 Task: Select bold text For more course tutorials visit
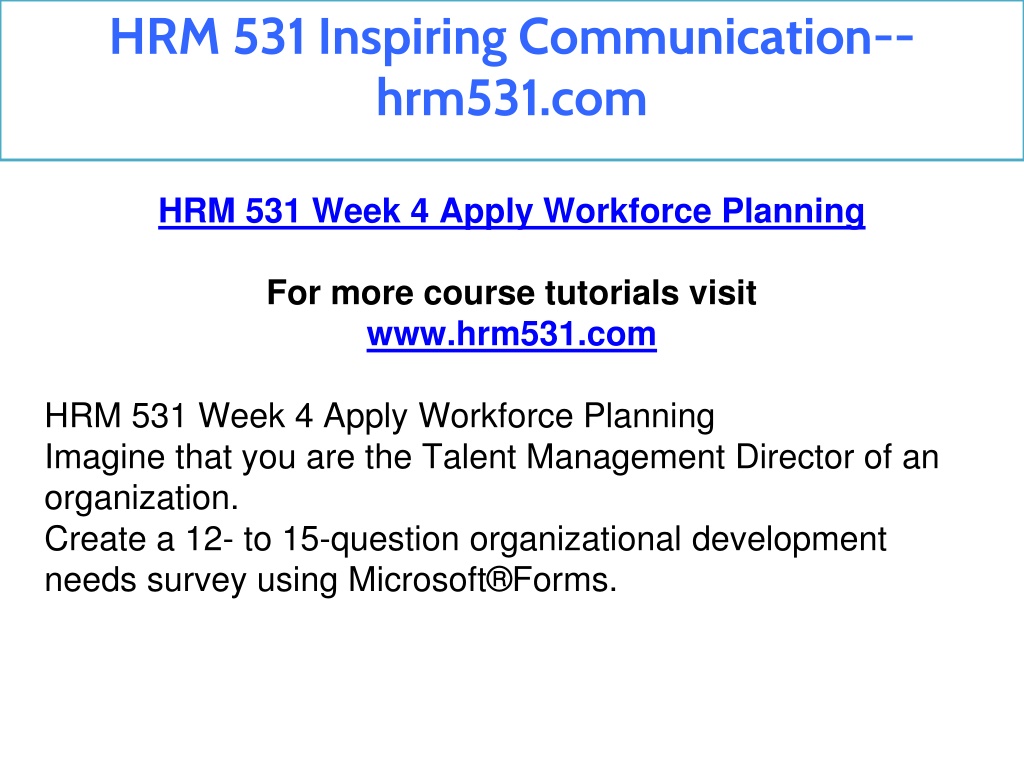[511, 293]
